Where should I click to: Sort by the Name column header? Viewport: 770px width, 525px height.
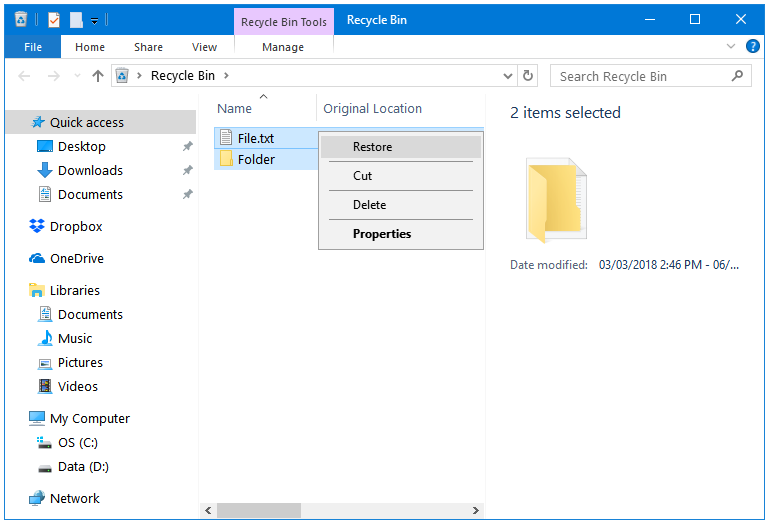click(234, 109)
